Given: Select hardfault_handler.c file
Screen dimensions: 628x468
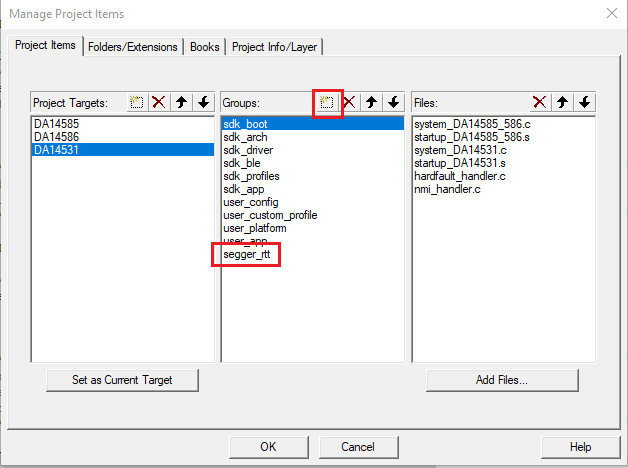Looking at the screenshot, I should tap(460, 176).
